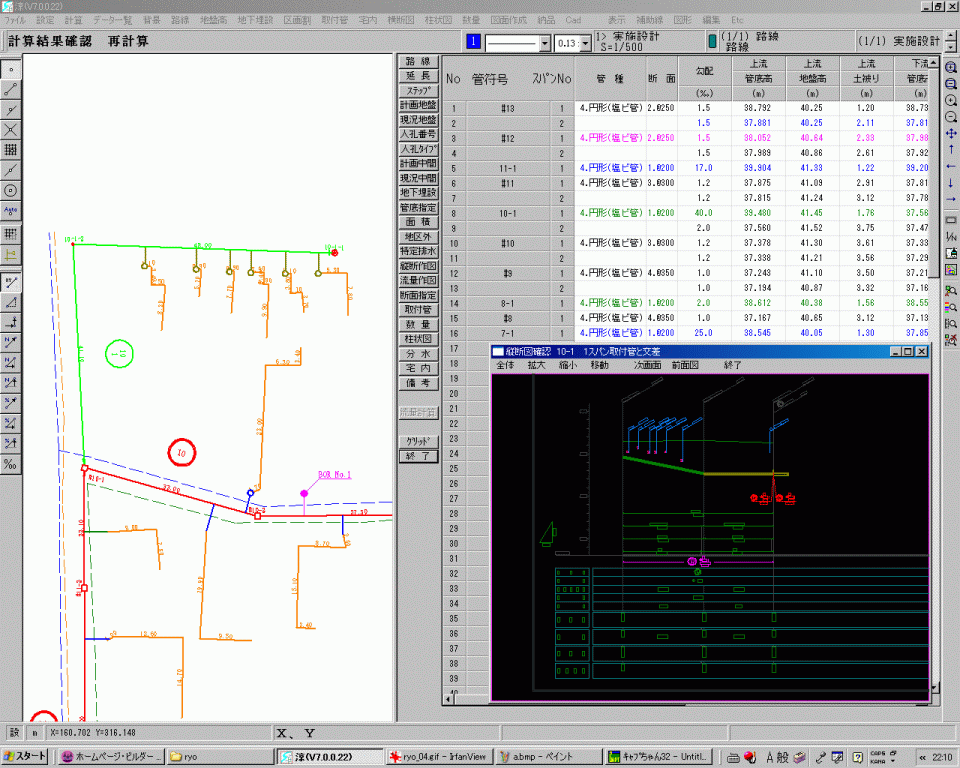Click the スタート button on the taskbar
This screenshot has height=768, width=960.
[x=26, y=756]
